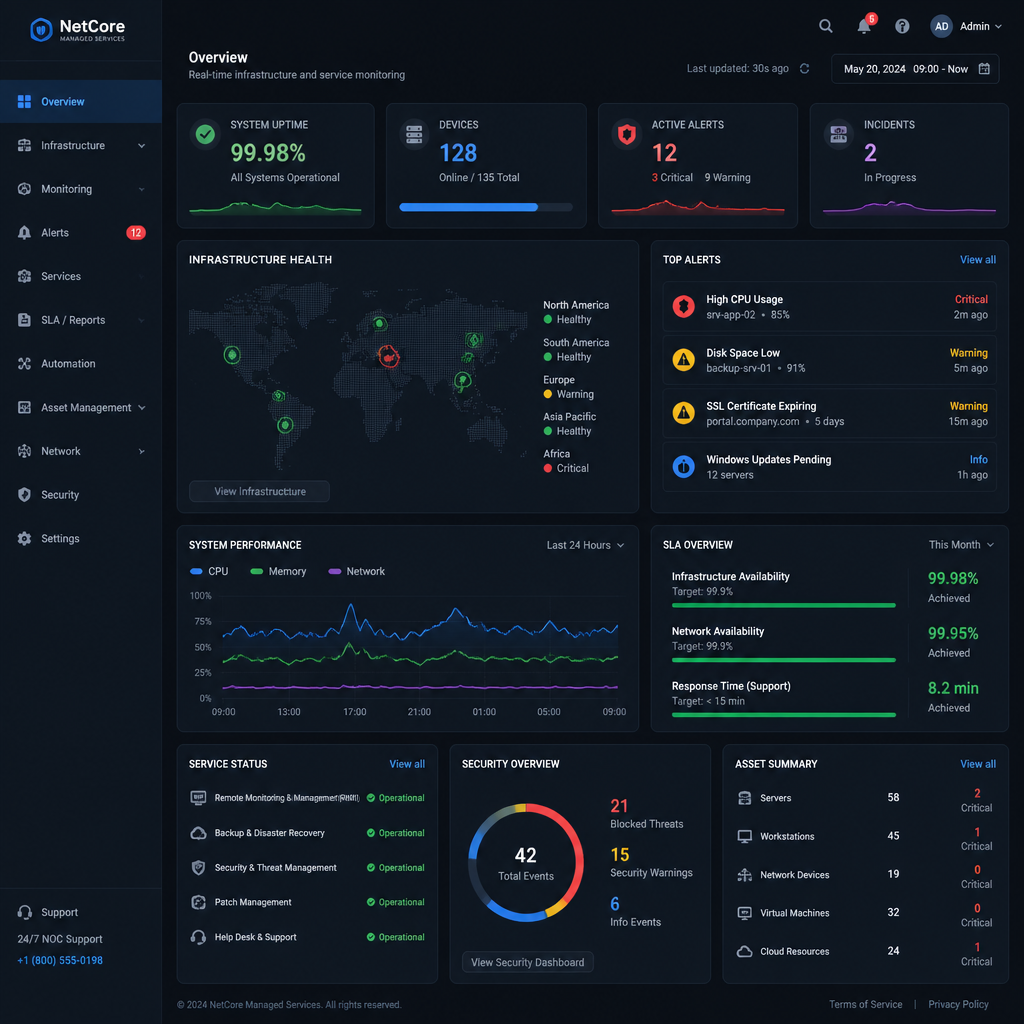Click the help question mark icon
The width and height of the screenshot is (1024, 1024).
click(902, 26)
